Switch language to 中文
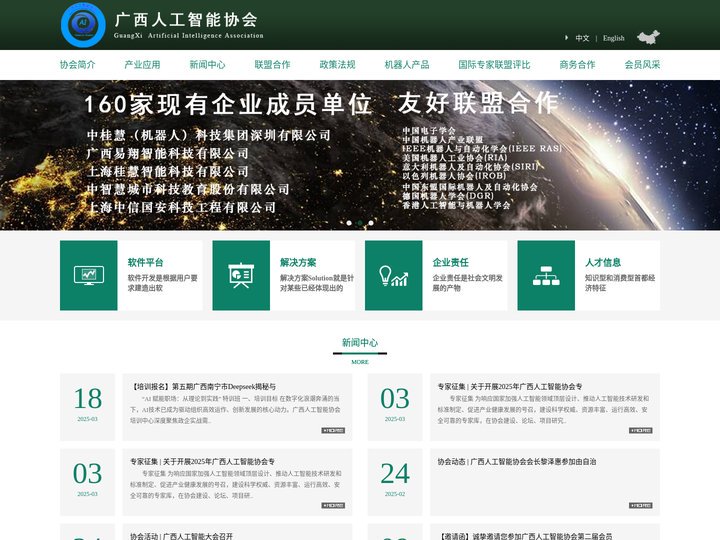720x540 pixels. 582,38
